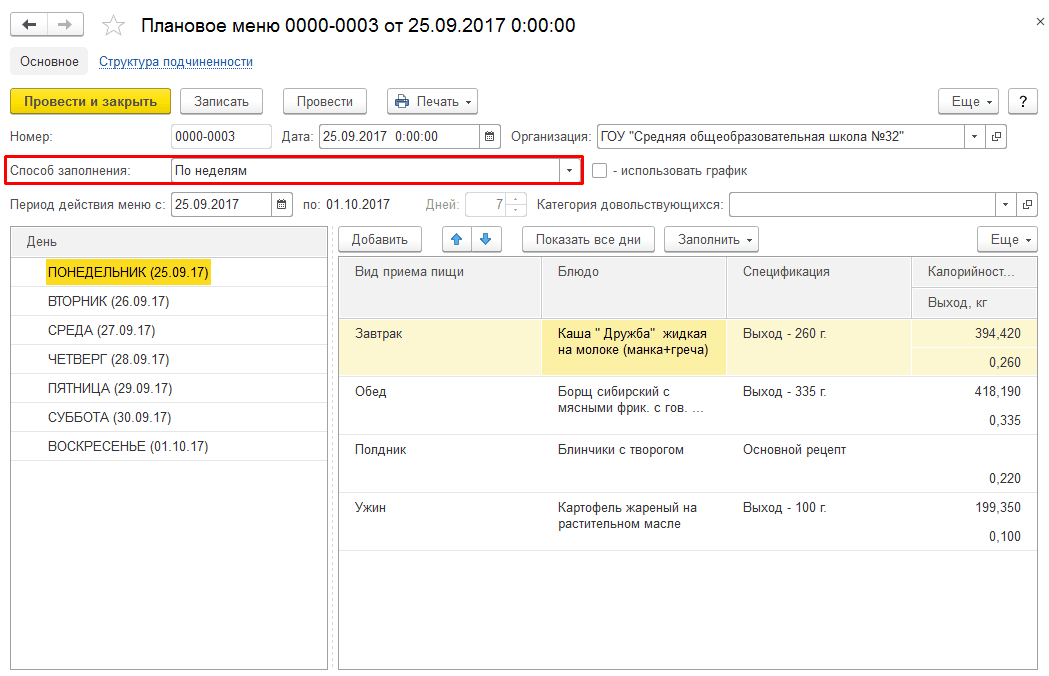The image size is (1049, 676).
Task: Select the Обед meal row cell
Action: [x=440, y=406]
